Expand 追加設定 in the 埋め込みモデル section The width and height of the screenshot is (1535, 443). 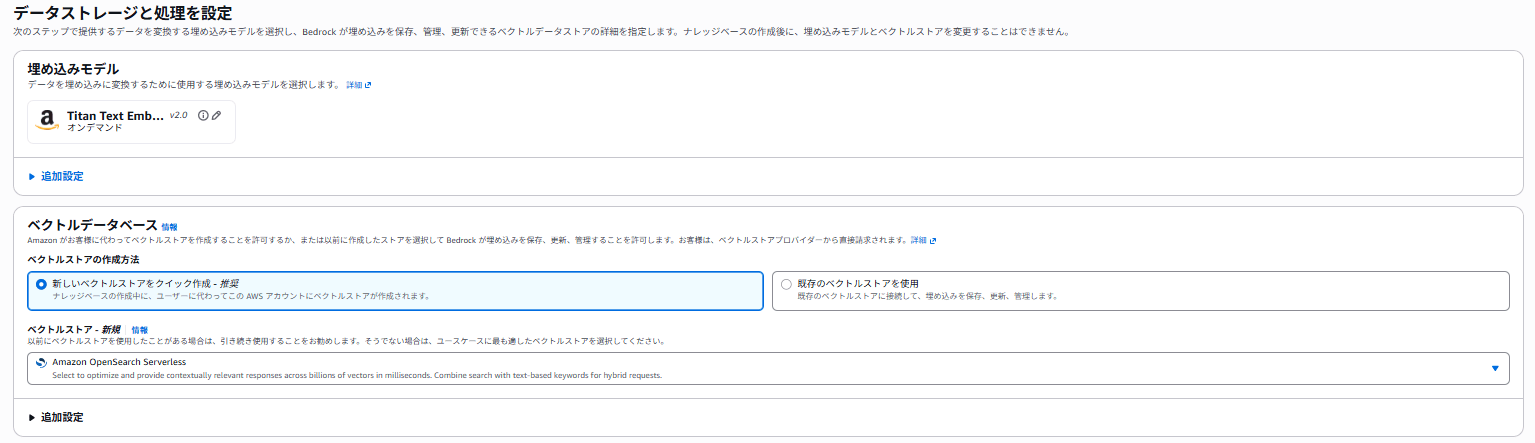pos(56,176)
